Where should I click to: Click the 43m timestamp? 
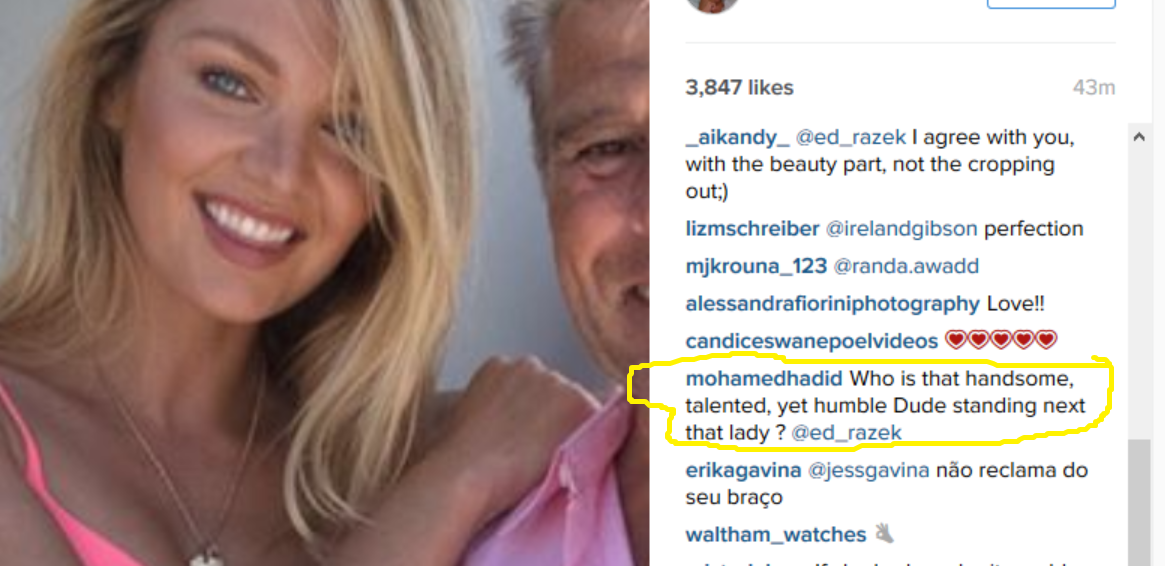click(x=1094, y=88)
